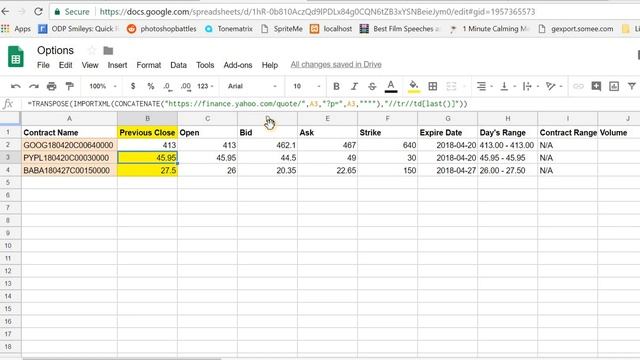This screenshot has width=640, height=360.
Task: Toggle Italic formatting
Action: coord(354,86)
